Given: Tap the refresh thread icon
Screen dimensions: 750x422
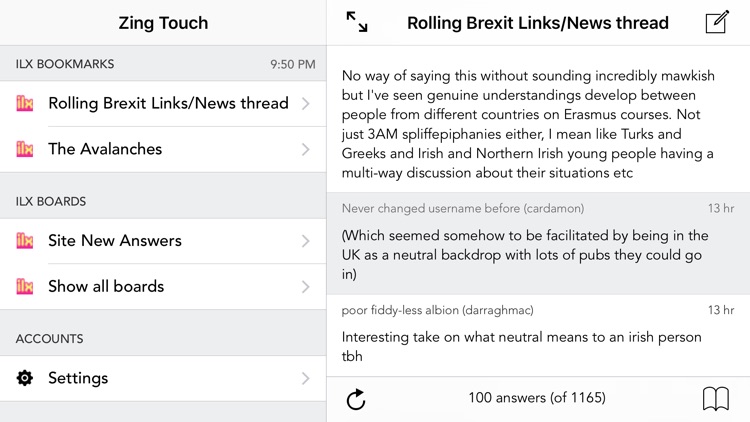Looking at the screenshot, I should [356, 400].
